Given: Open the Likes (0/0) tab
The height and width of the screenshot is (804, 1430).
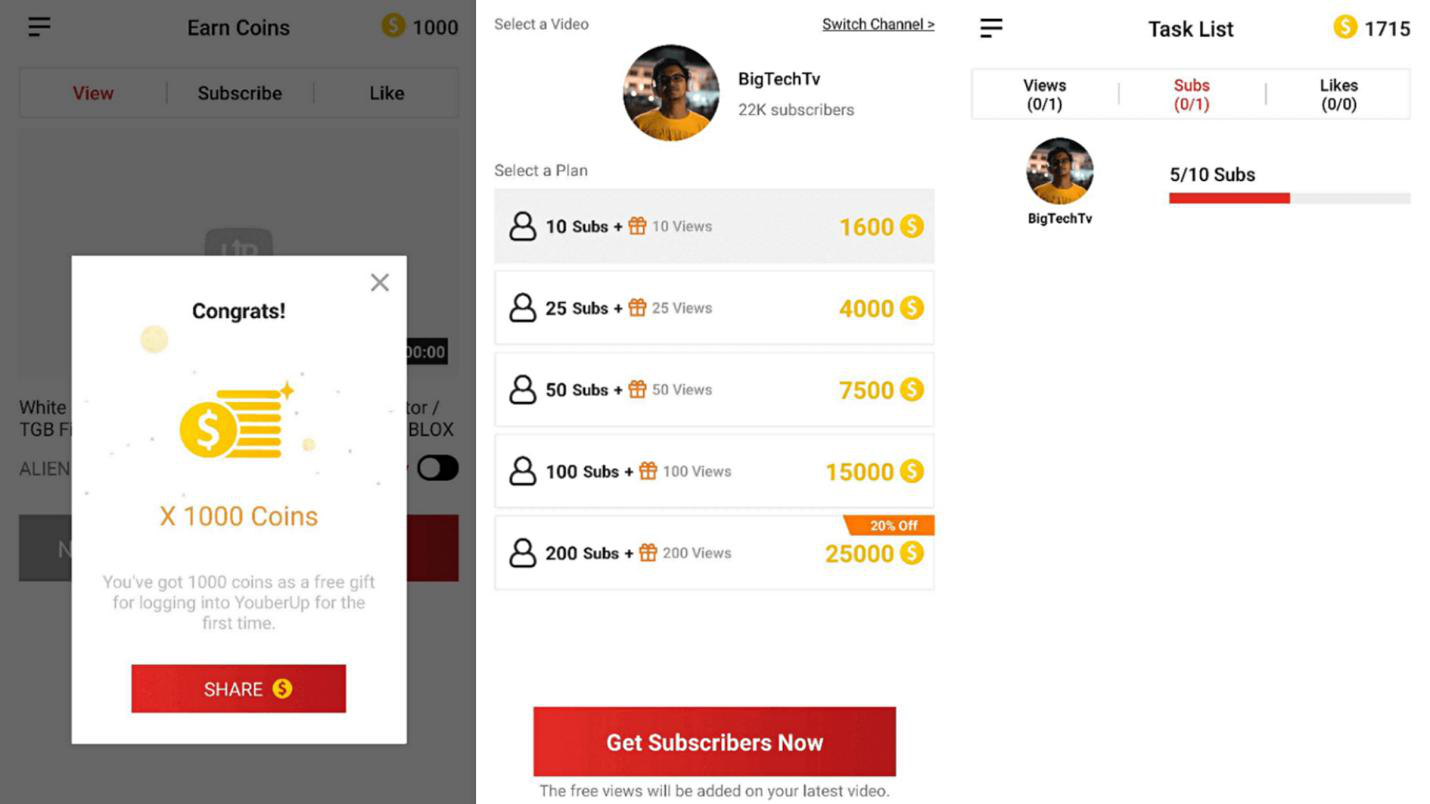Looking at the screenshot, I should point(1338,94).
